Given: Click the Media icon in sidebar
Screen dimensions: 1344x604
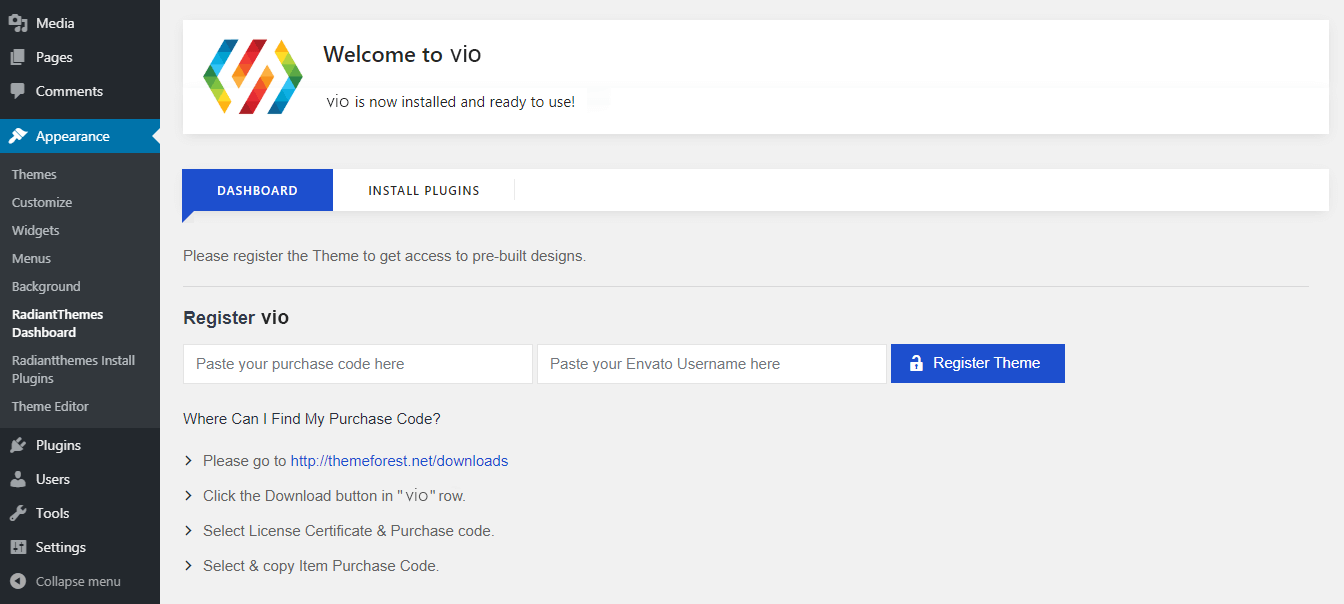Looking at the screenshot, I should click(x=18, y=23).
